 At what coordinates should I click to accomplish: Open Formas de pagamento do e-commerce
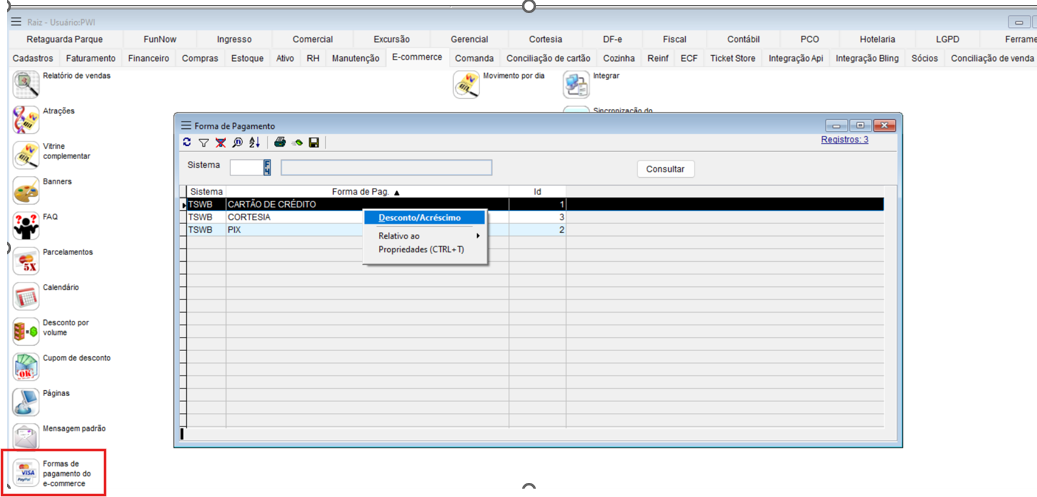pos(56,472)
